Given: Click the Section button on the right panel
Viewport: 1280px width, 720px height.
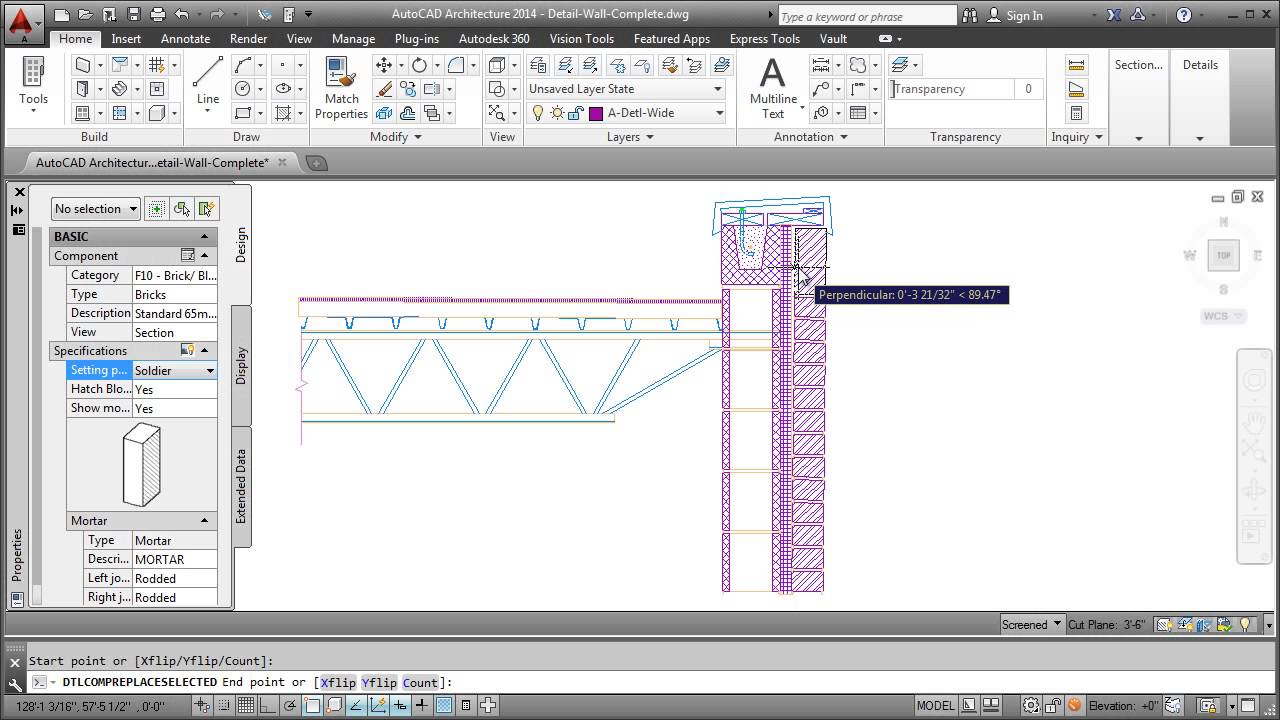Looking at the screenshot, I should tap(1138, 64).
